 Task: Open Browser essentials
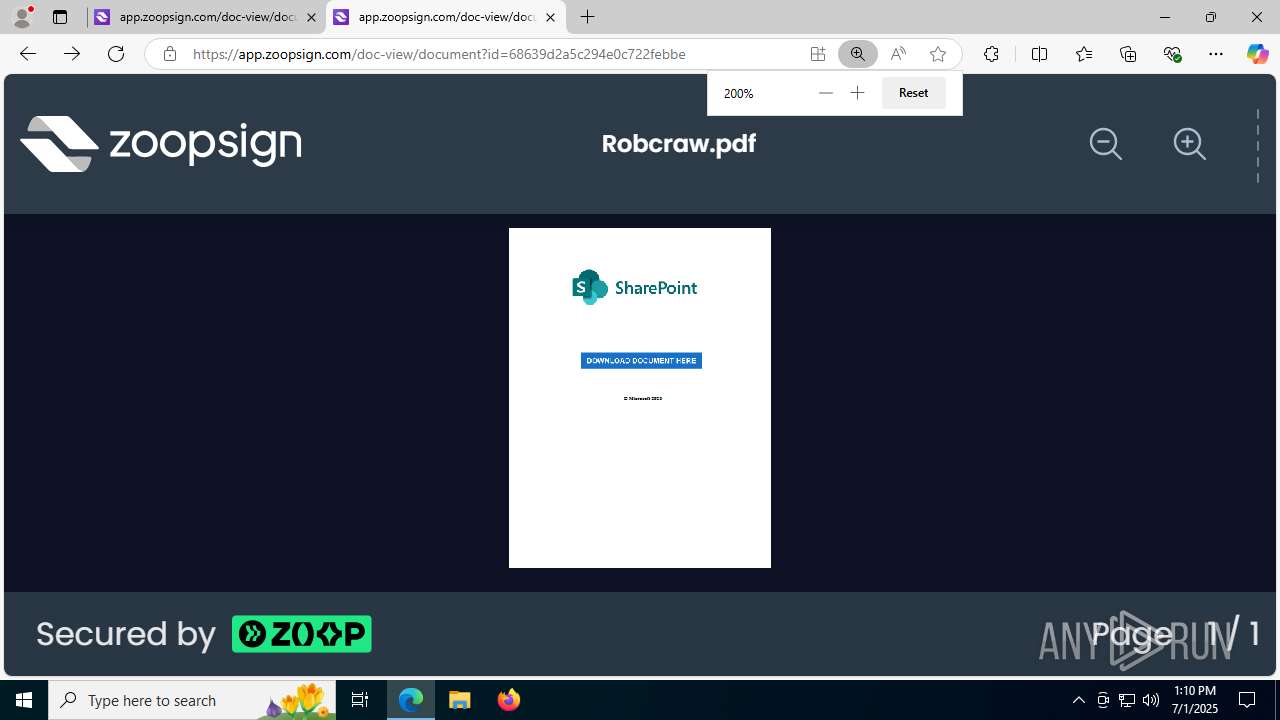[x=1172, y=54]
